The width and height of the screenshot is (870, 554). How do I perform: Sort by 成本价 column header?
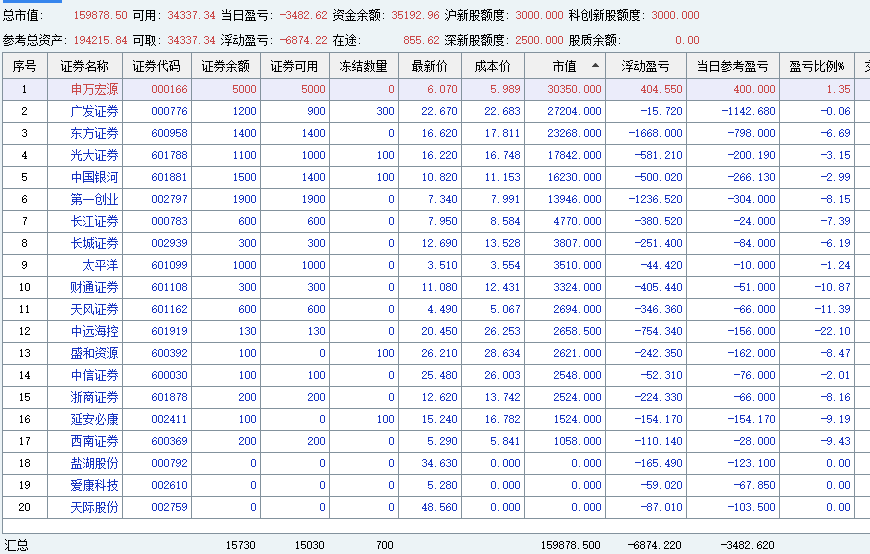pos(493,66)
